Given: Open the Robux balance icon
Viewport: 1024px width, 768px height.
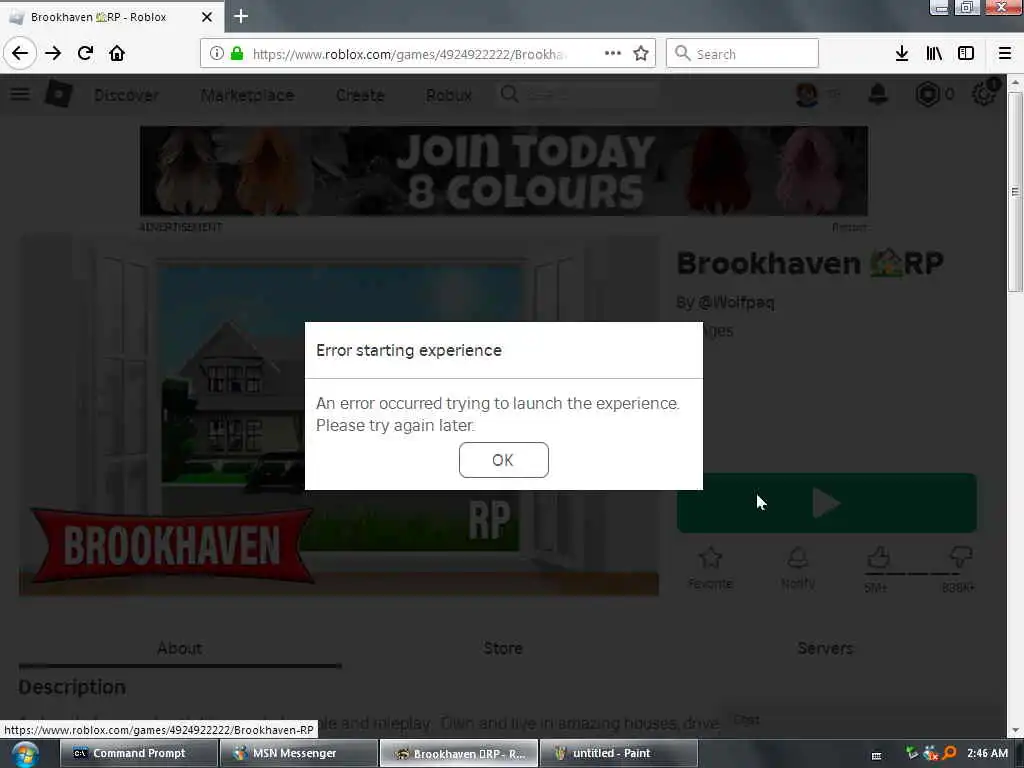Looking at the screenshot, I should (x=927, y=95).
